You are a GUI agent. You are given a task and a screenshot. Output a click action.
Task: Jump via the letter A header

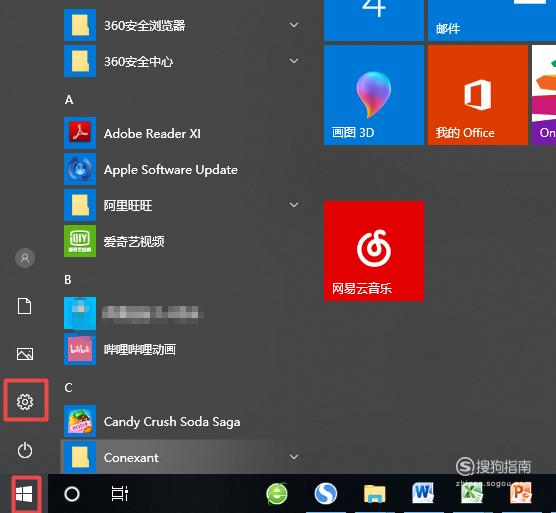(x=69, y=100)
